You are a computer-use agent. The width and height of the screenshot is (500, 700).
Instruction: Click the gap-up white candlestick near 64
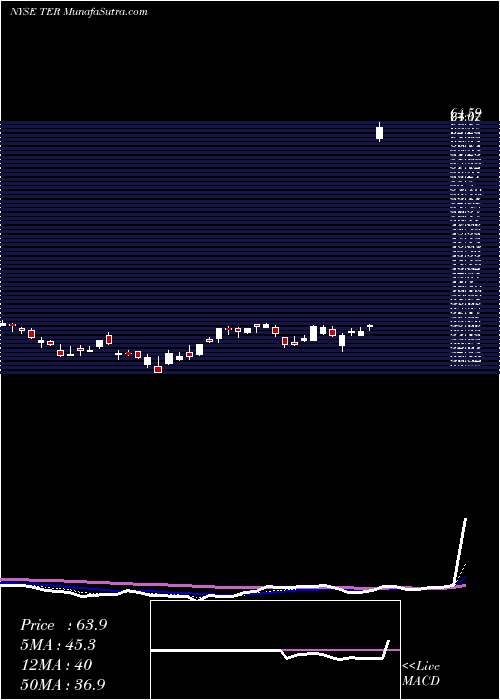(x=379, y=132)
